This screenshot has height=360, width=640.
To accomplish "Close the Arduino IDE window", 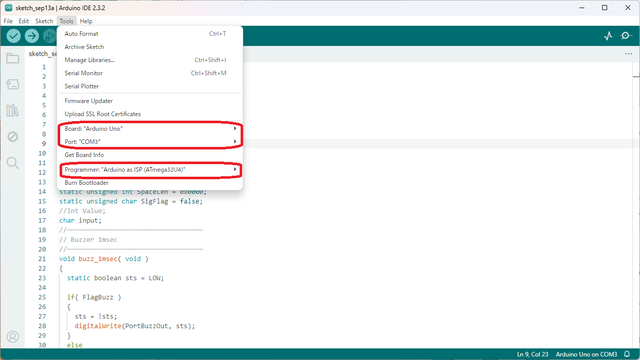I will click(628, 8).
